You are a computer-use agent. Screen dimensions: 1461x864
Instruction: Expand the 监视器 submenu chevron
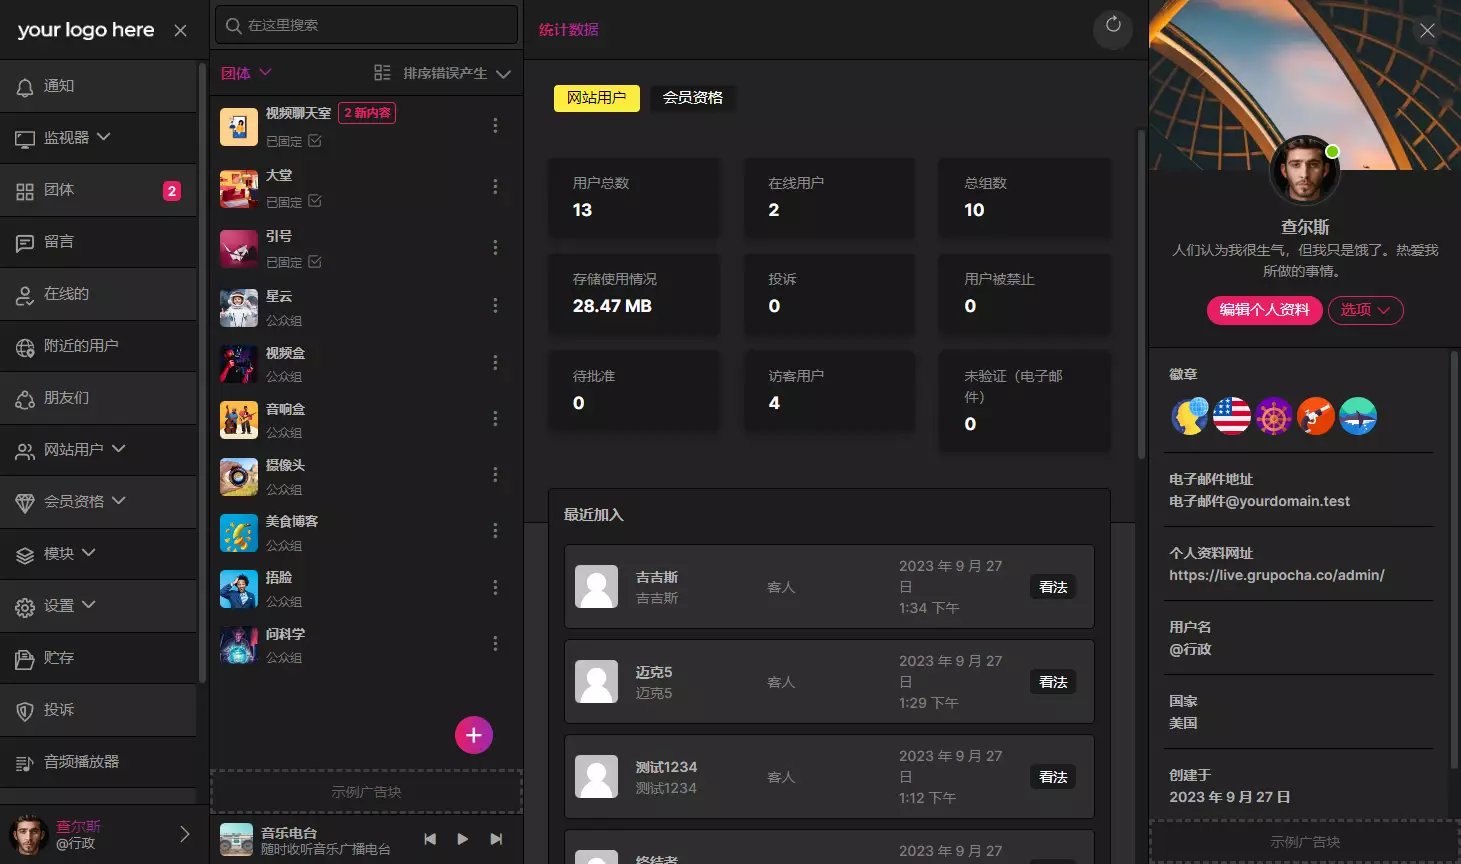(104, 137)
